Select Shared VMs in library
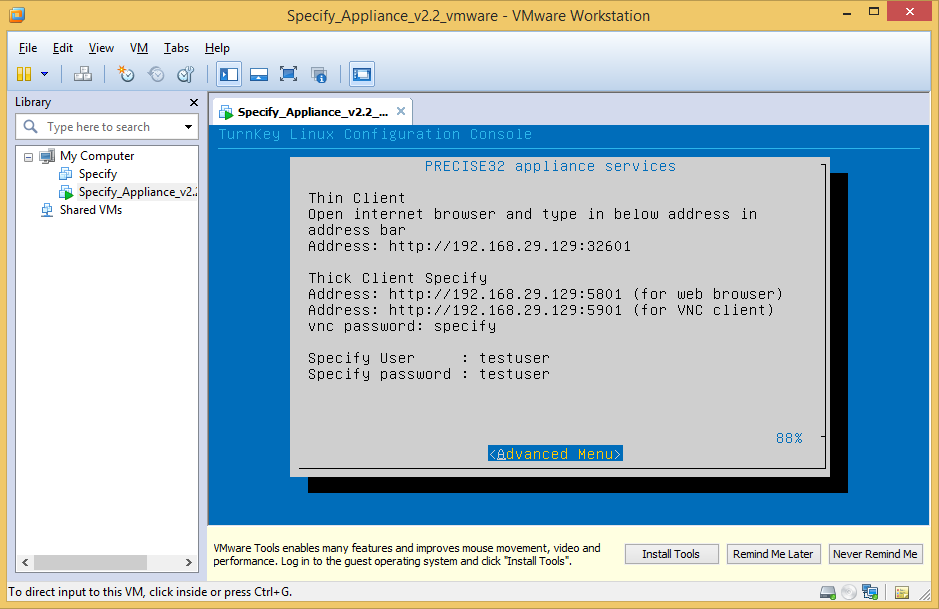The width and height of the screenshot is (939, 609). coord(90,210)
